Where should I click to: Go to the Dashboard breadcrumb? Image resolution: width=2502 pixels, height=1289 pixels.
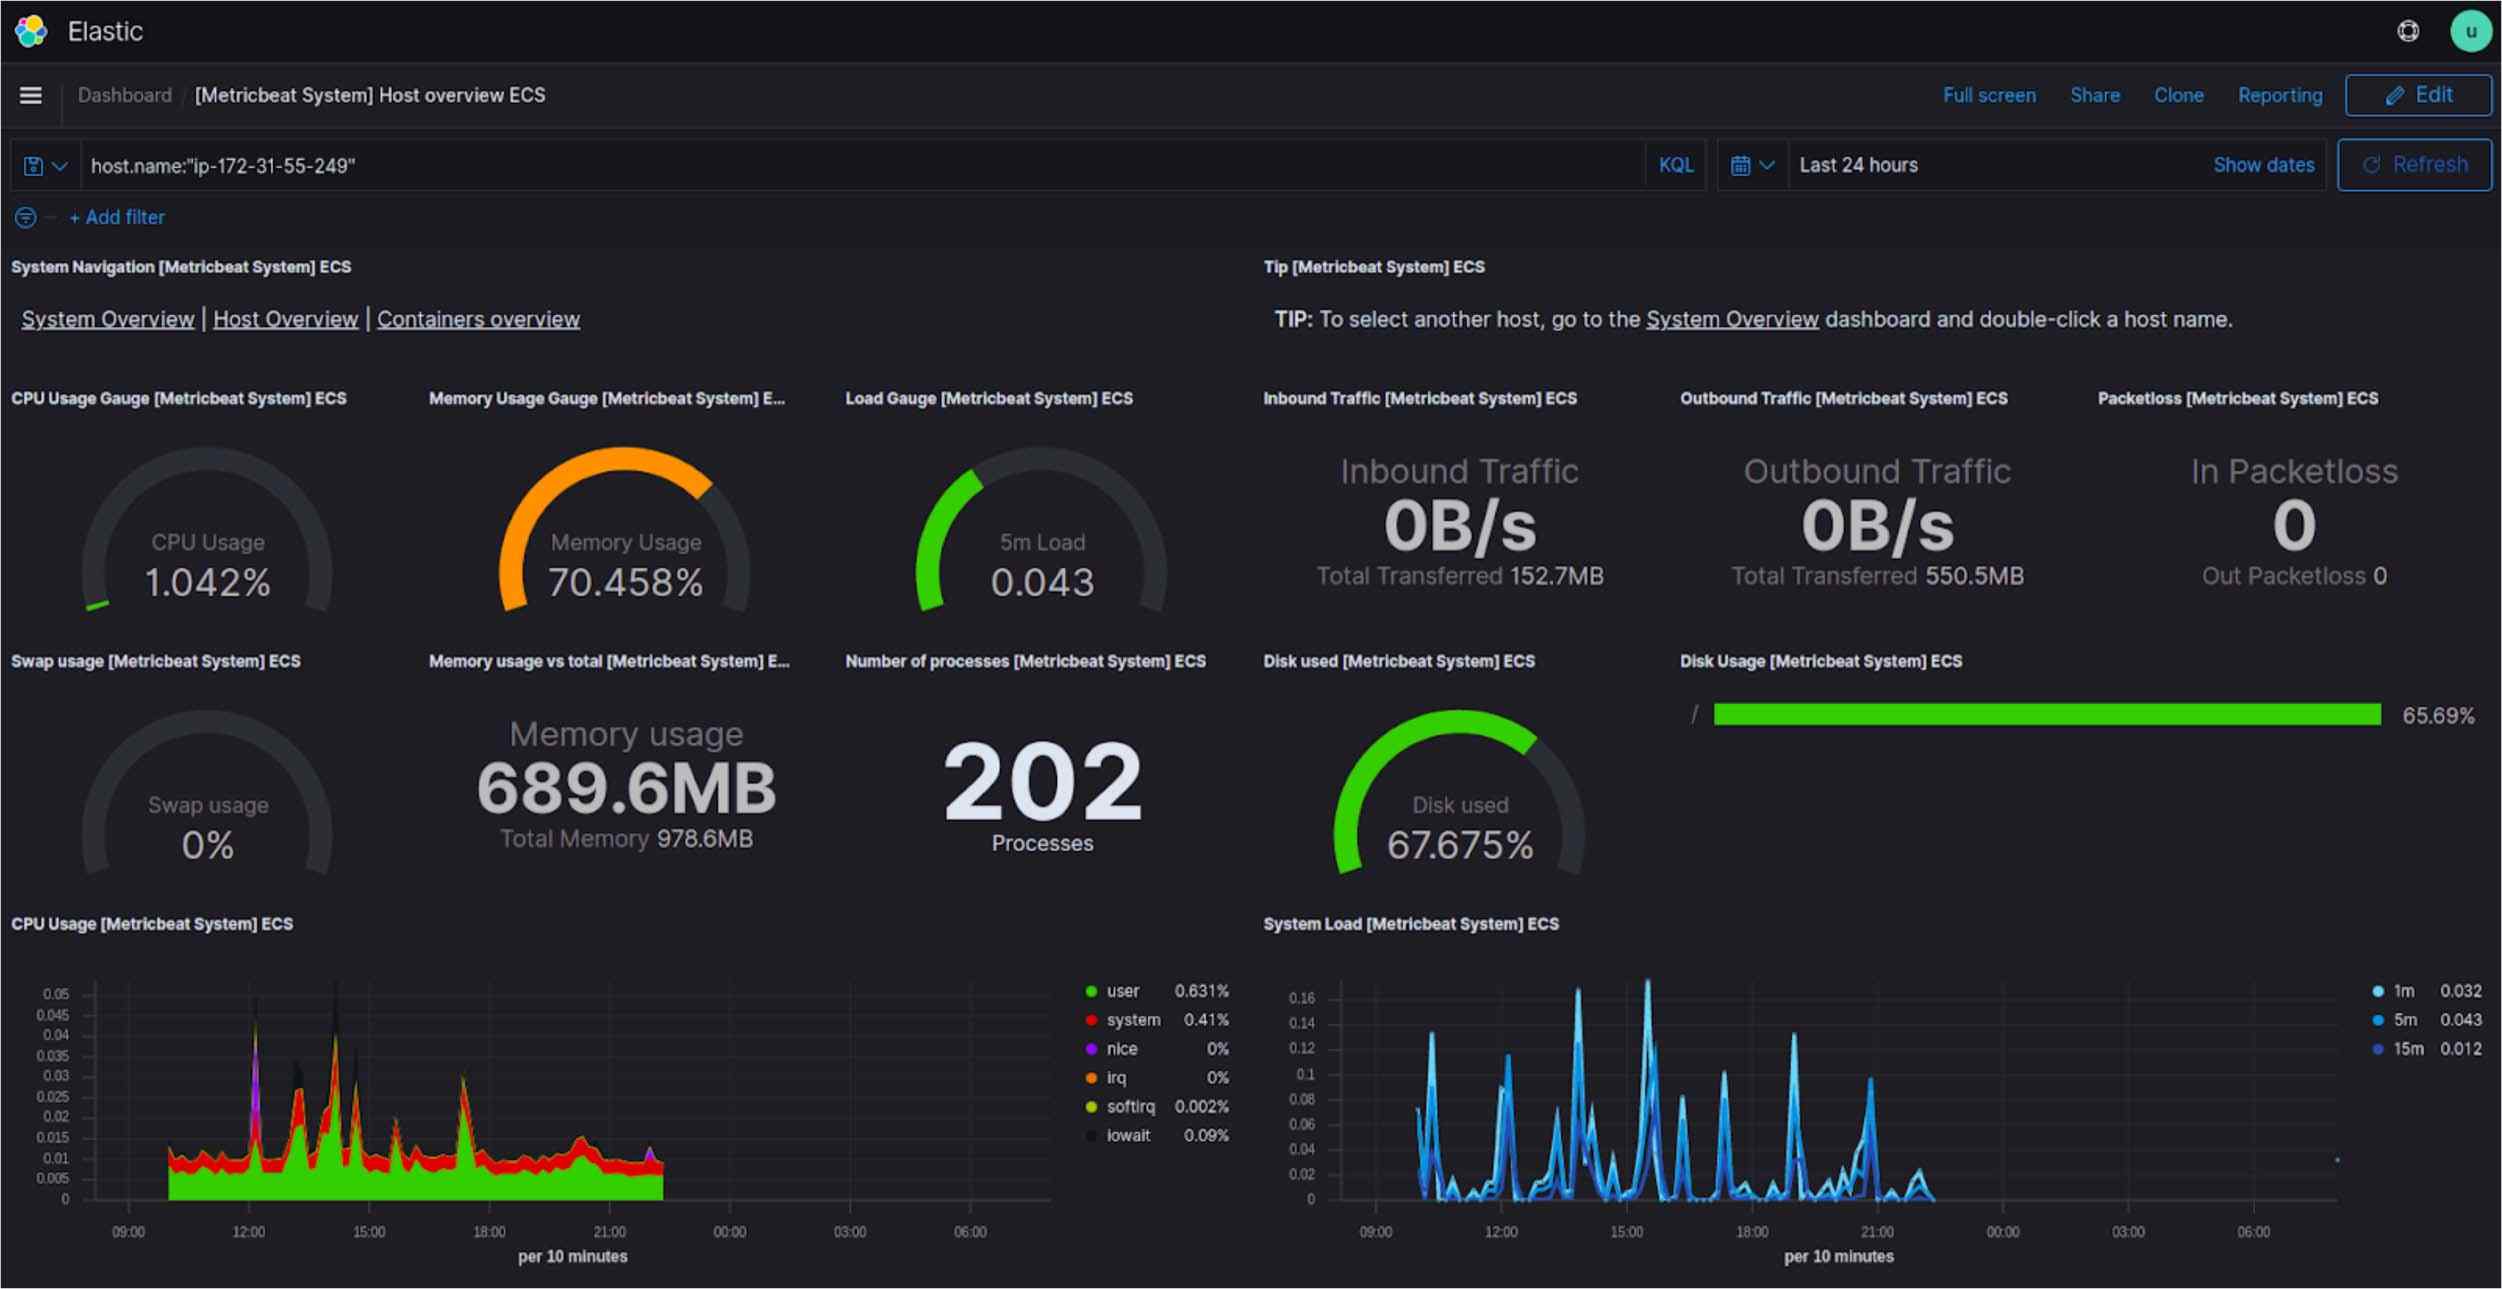[x=124, y=95]
